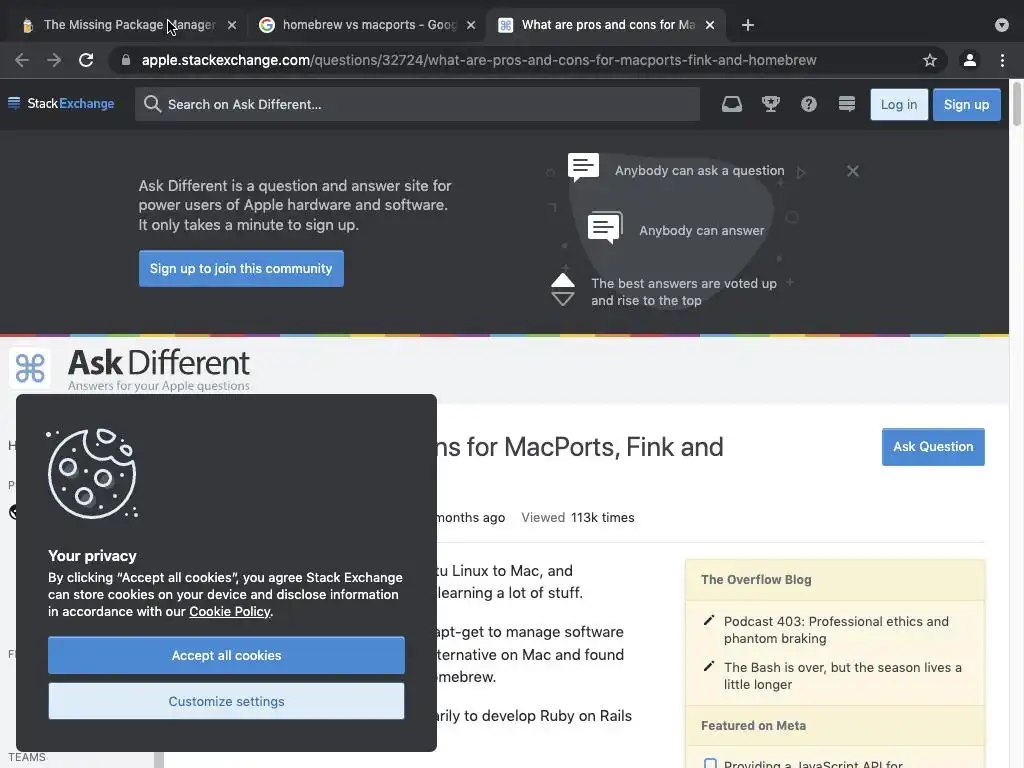Screen dimensions: 1024x768
Task: Open the site switcher stack icon
Action: click(x=846, y=104)
